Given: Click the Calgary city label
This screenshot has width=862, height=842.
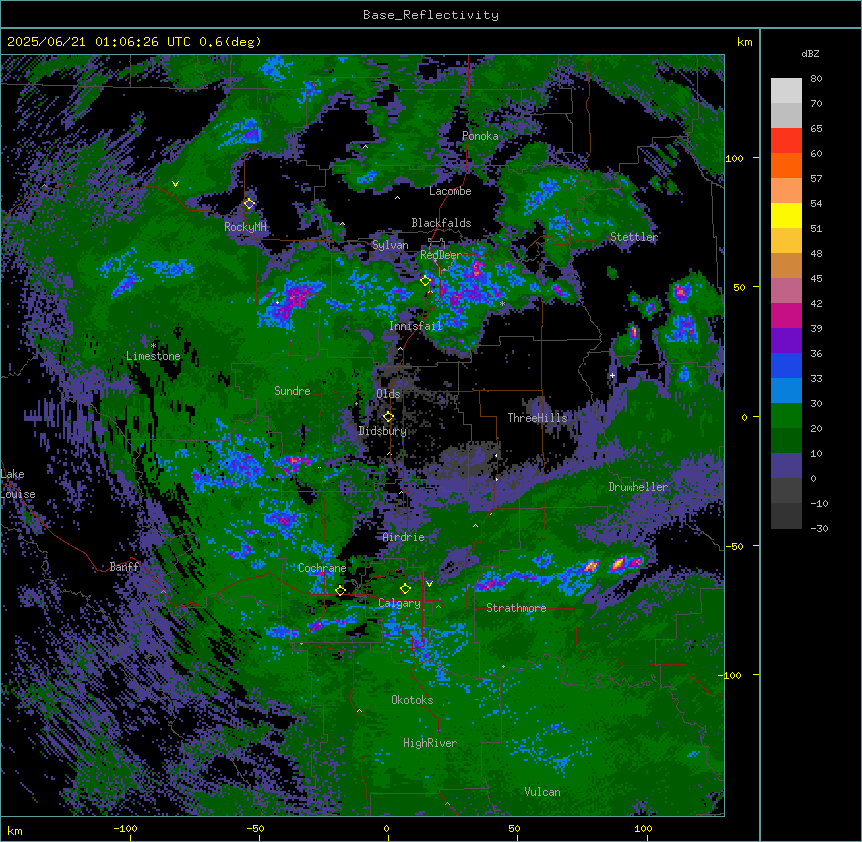Looking at the screenshot, I should click(x=399, y=603).
